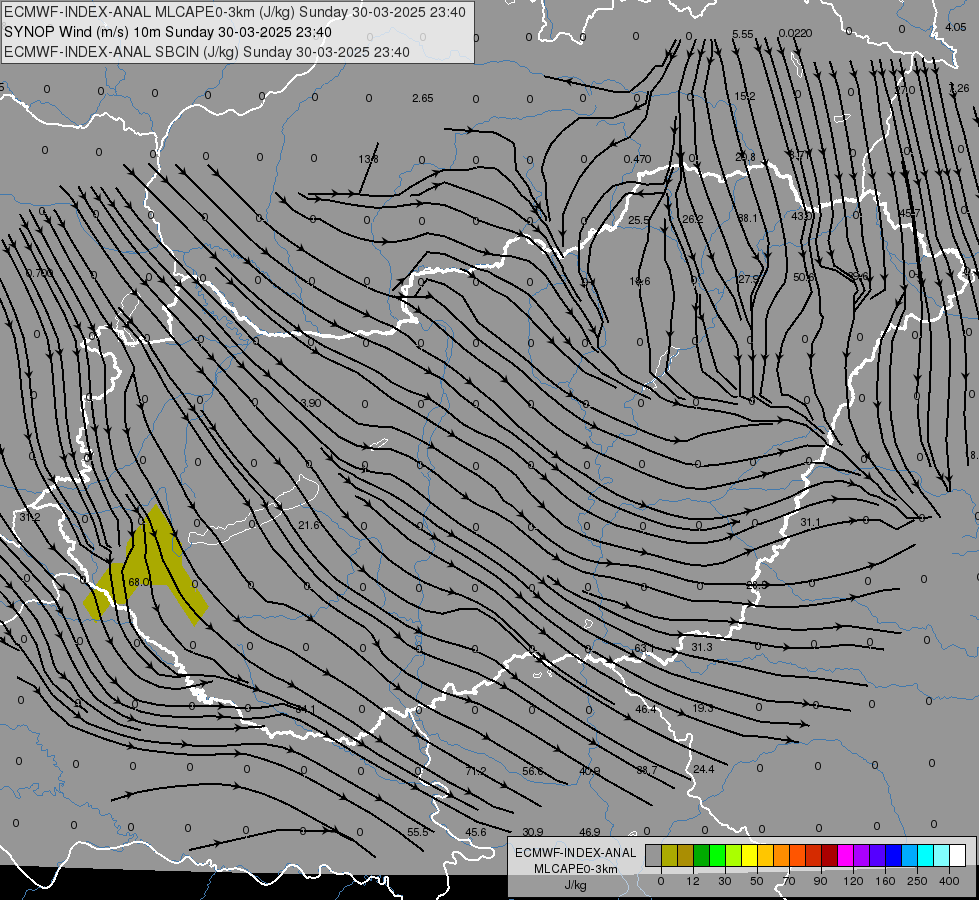Click the legend tick label 400
The width and height of the screenshot is (979, 900).
(949, 881)
